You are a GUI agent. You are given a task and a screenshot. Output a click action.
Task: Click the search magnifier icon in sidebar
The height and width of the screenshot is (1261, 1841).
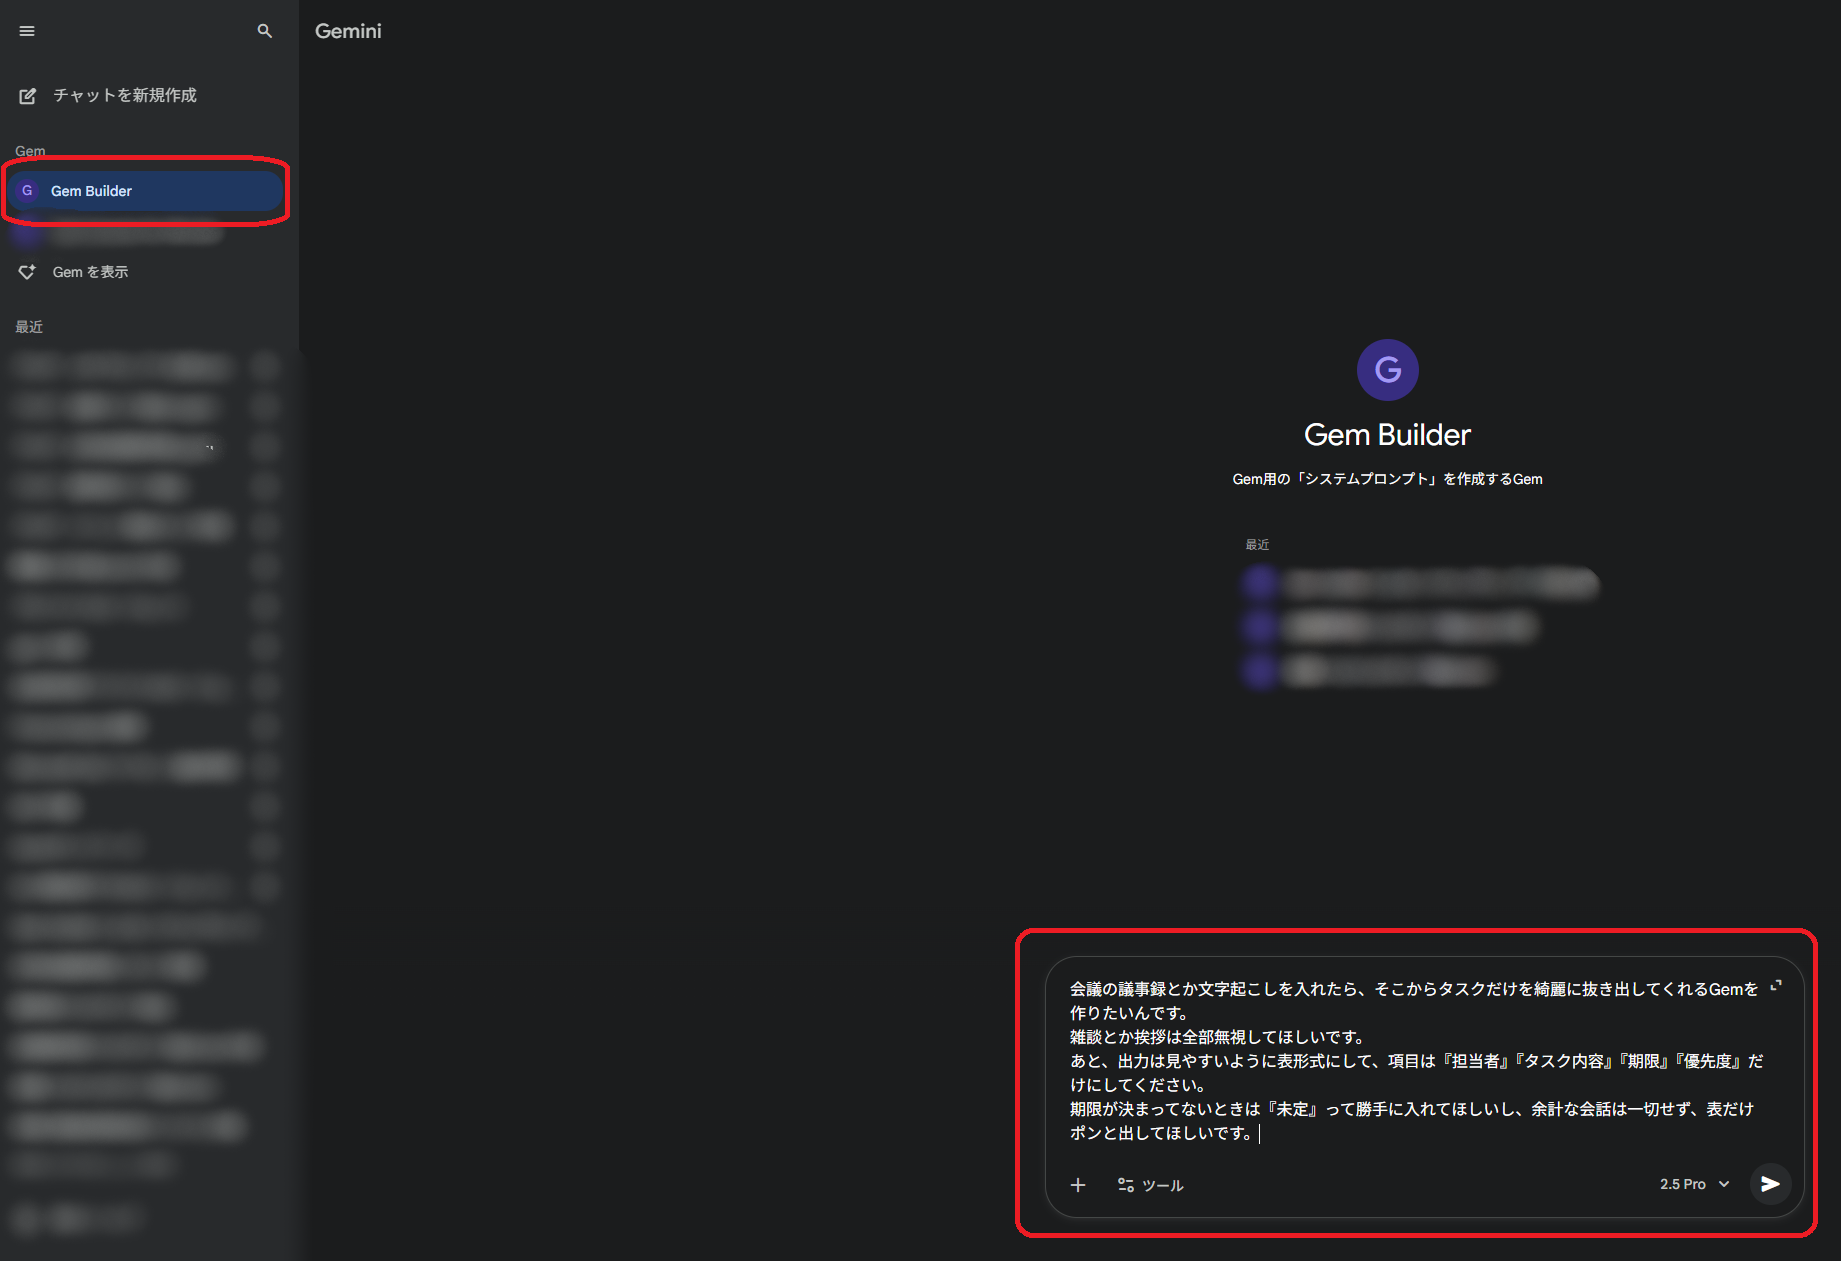(x=265, y=31)
